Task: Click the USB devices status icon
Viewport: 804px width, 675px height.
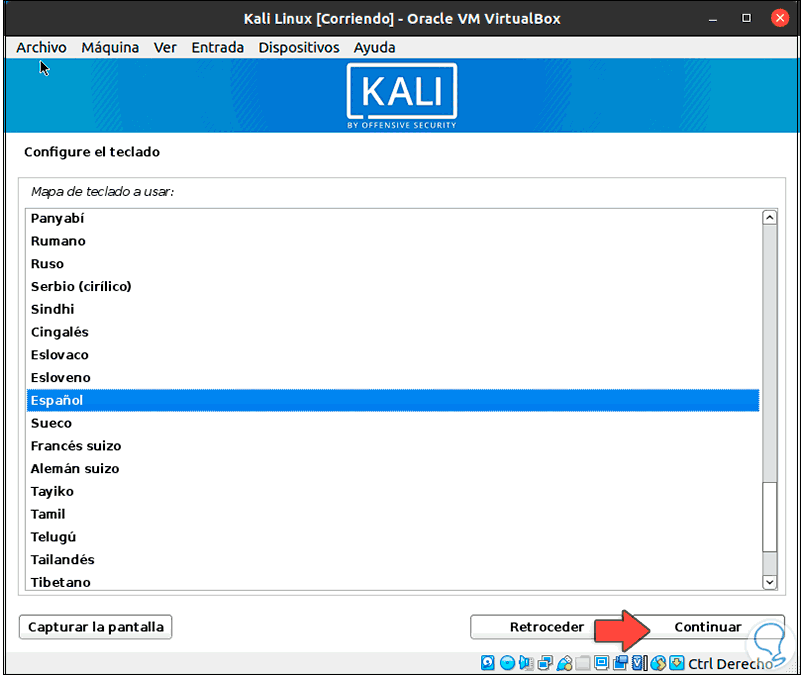Action: [564, 663]
